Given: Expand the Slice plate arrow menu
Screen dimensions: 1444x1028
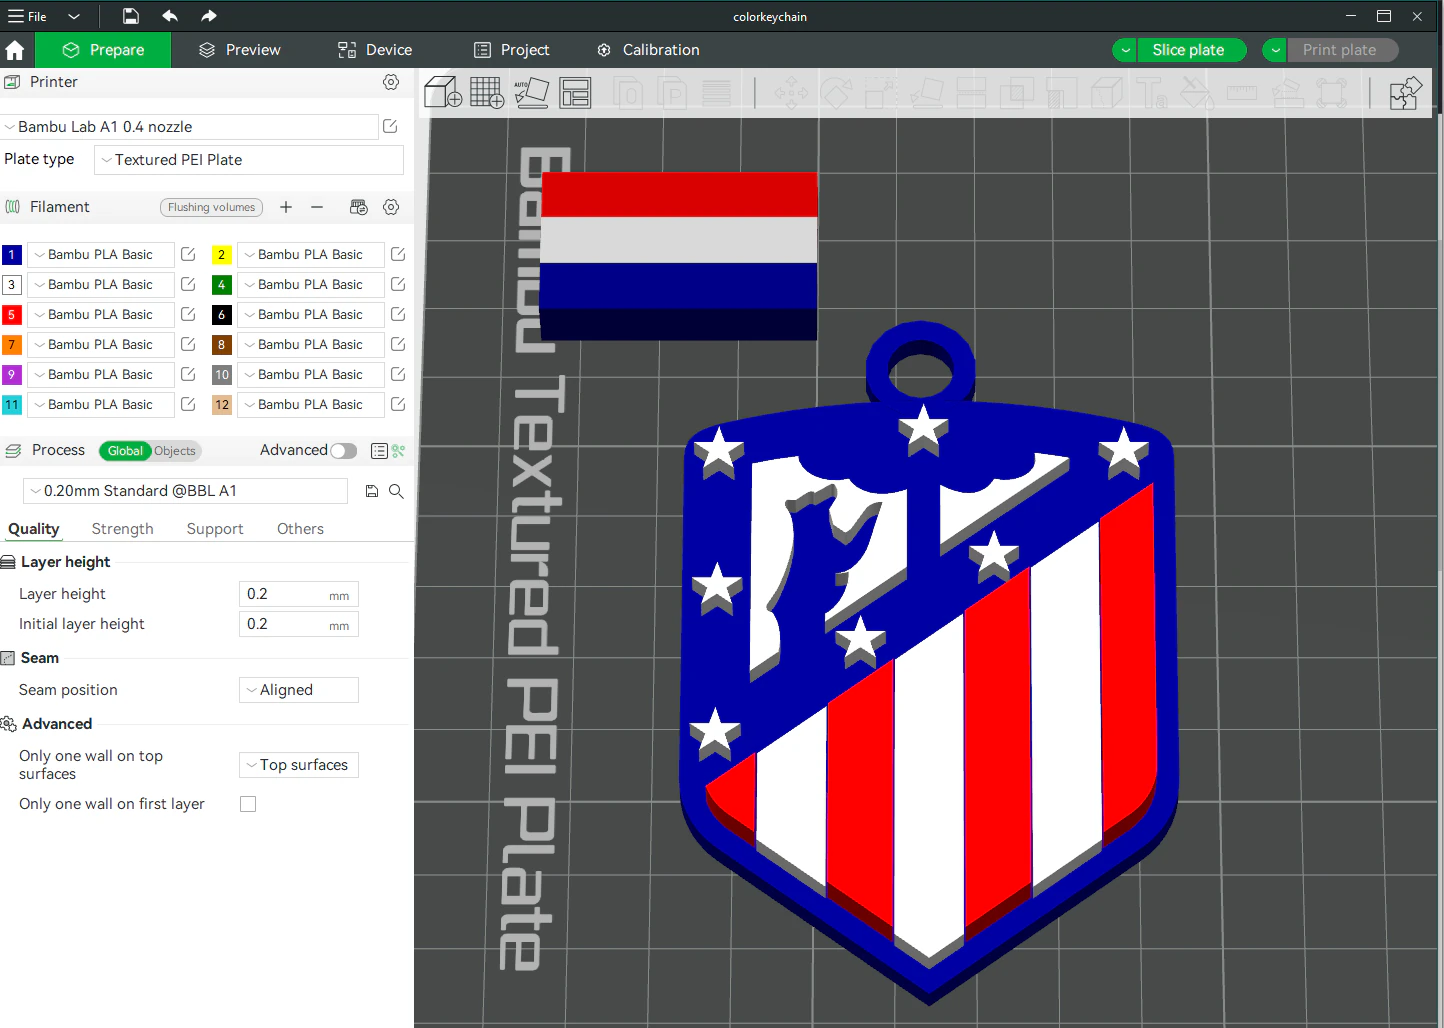Looking at the screenshot, I should 1125,50.
